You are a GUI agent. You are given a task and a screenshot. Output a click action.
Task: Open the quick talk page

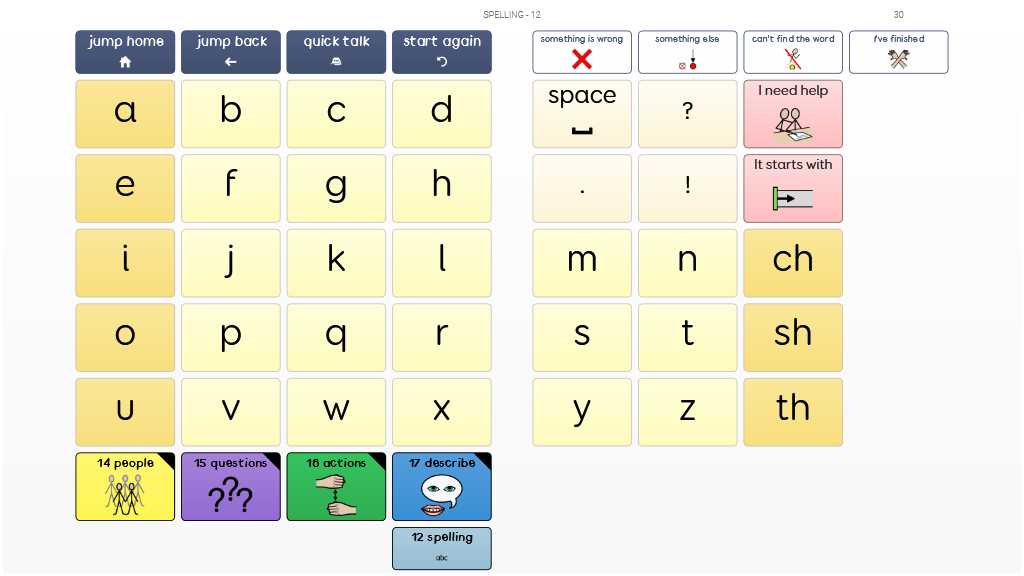pos(336,52)
